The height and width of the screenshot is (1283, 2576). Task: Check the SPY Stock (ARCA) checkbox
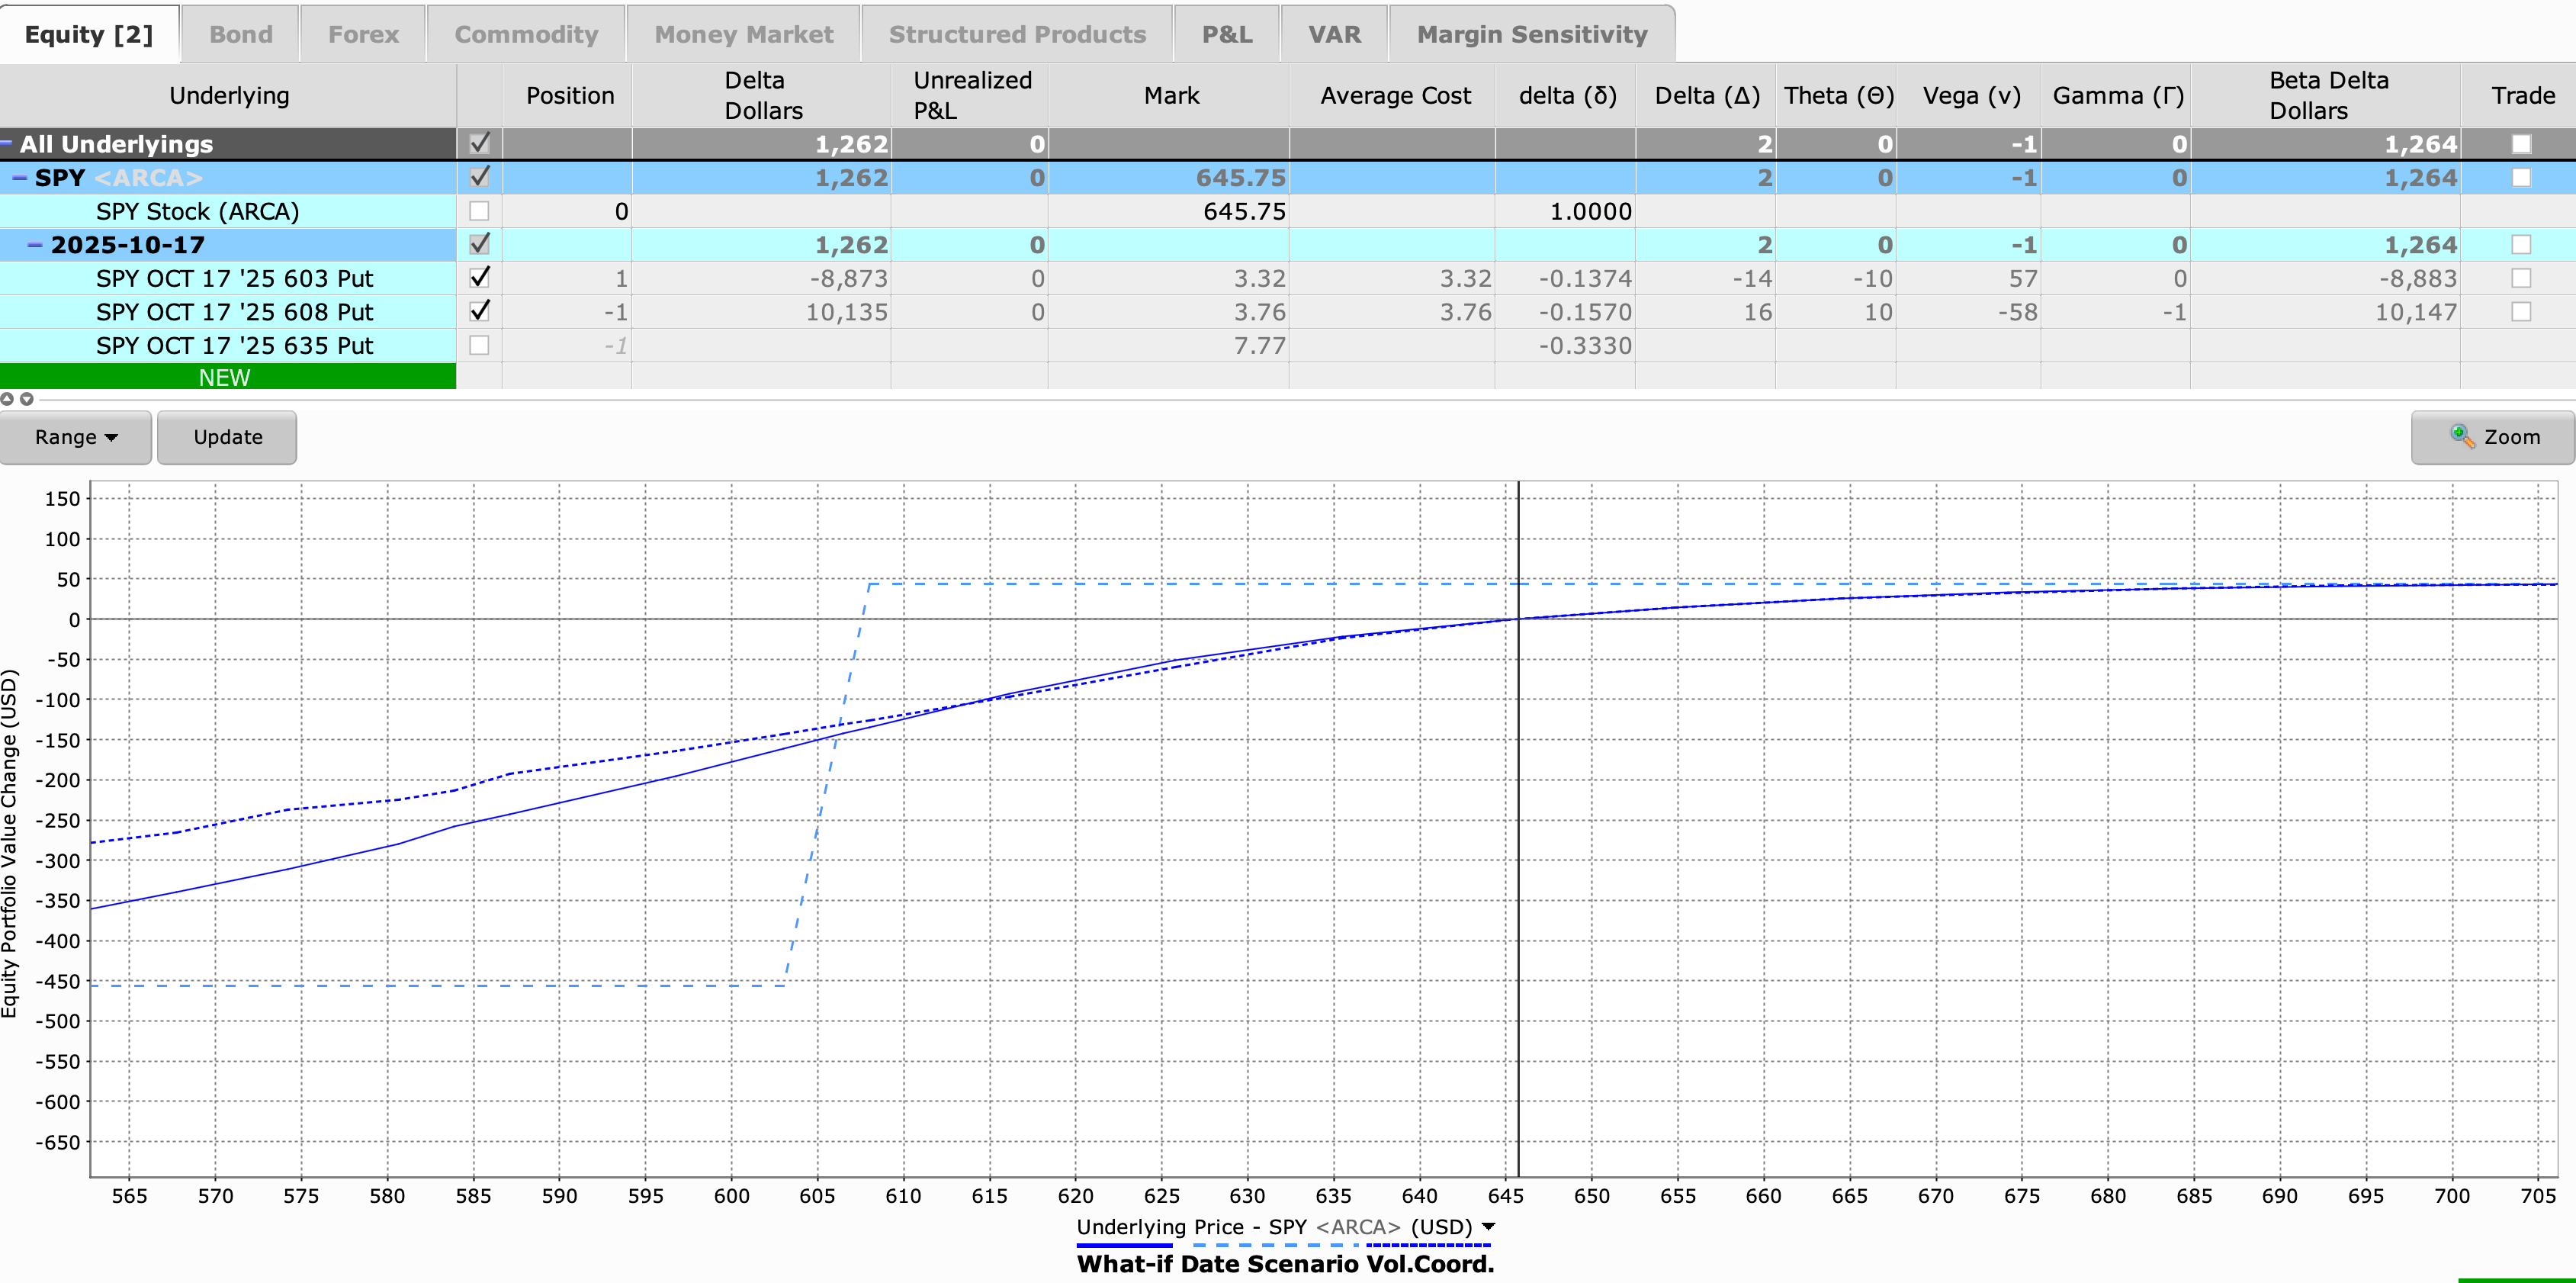479,211
